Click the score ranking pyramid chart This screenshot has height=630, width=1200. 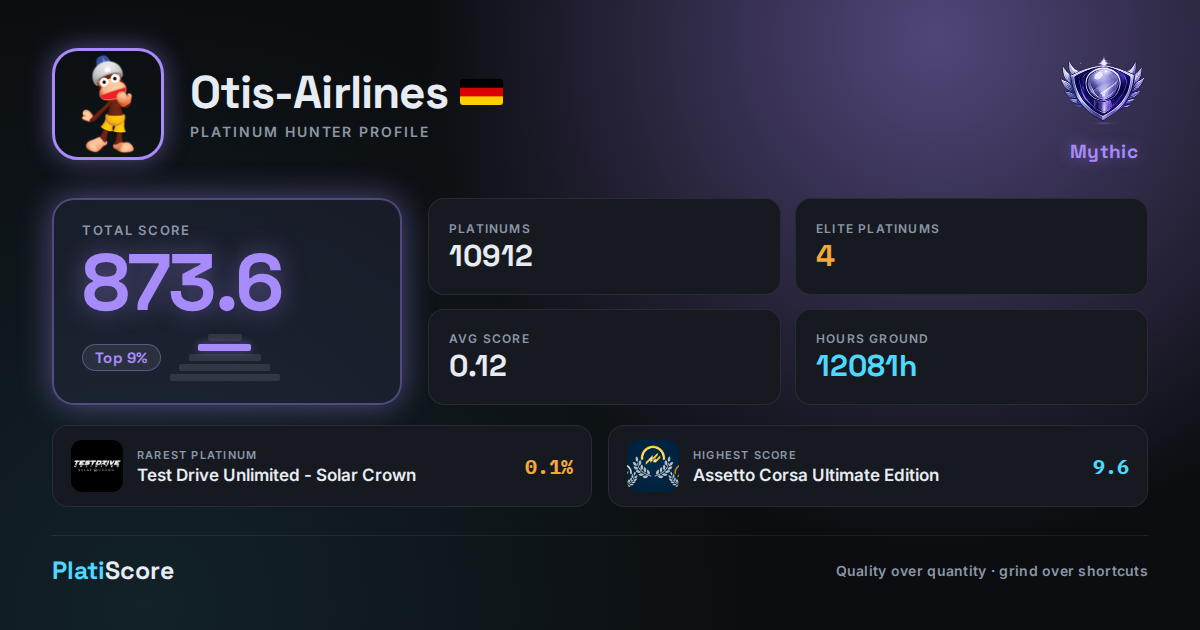click(x=225, y=357)
